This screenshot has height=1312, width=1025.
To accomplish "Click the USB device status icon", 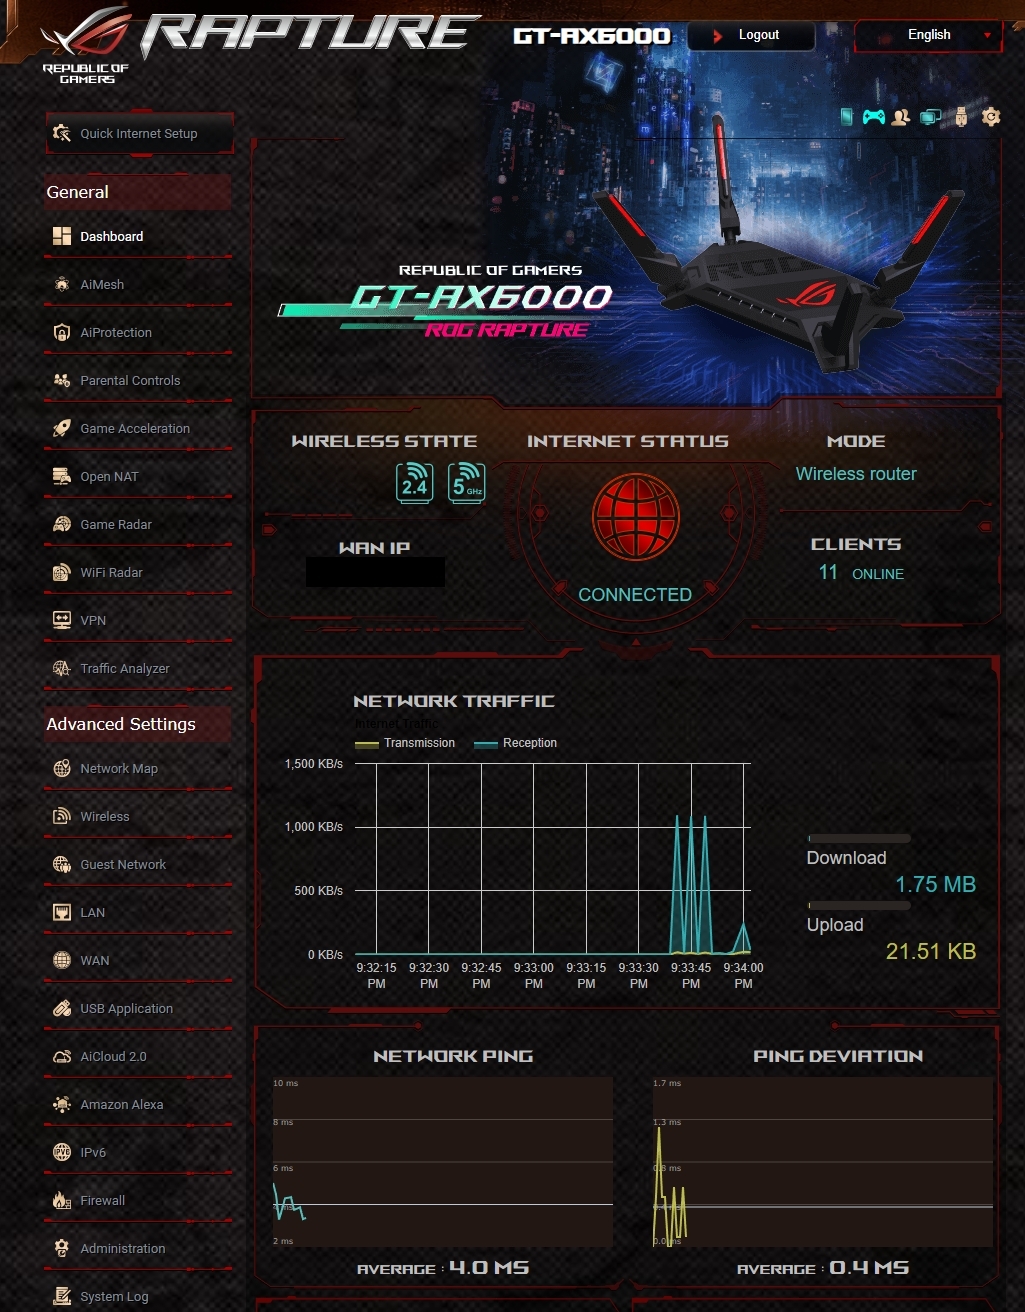I will [x=962, y=117].
